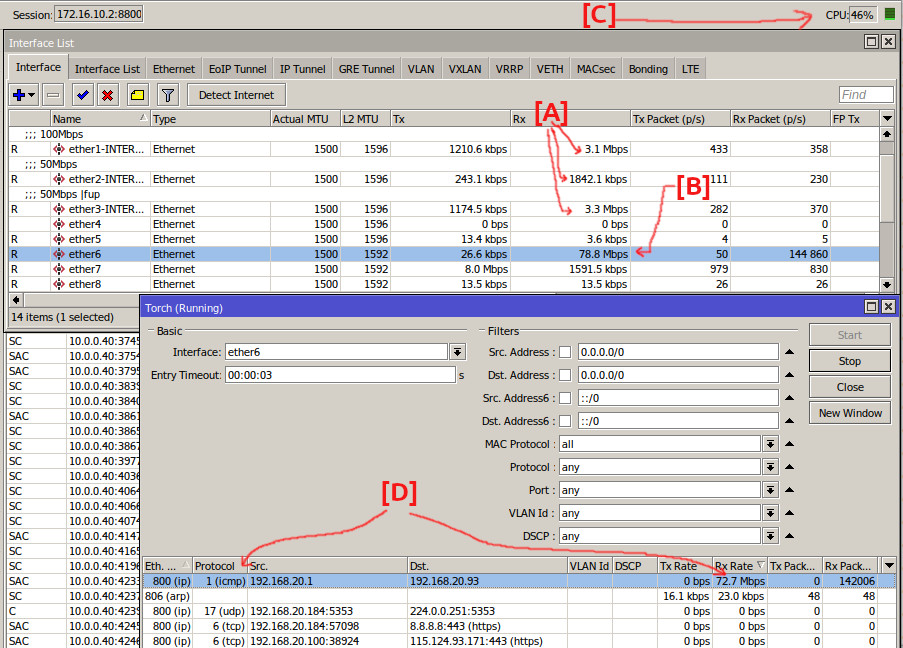Click the ether2-INTER interface icon

tap(59, 179)
